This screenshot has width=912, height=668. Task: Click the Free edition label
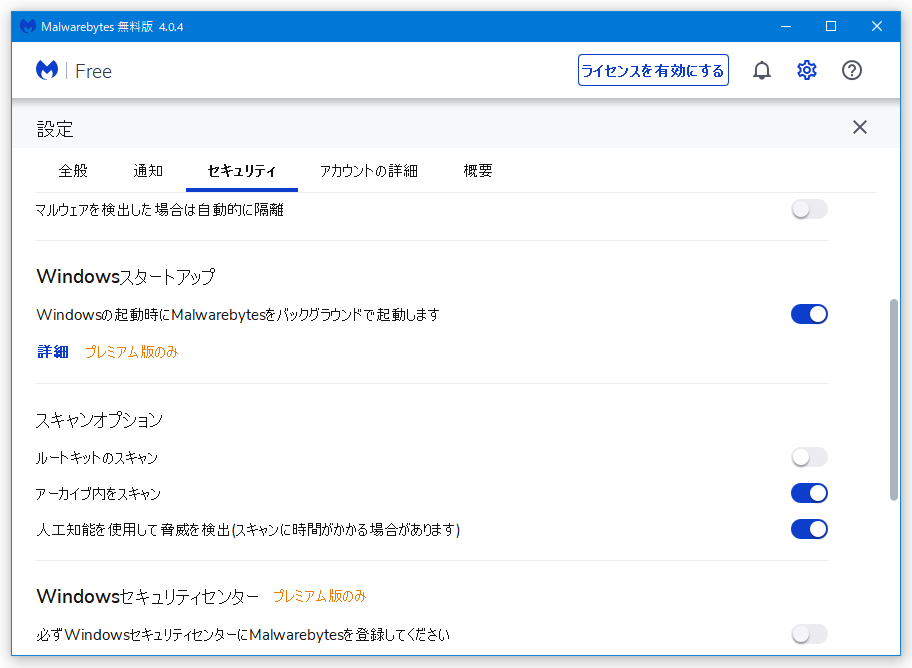pos(93,71)
